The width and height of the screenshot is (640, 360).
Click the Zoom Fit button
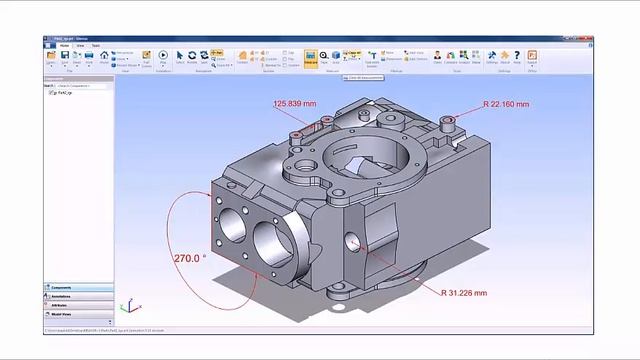coord(220,65)
